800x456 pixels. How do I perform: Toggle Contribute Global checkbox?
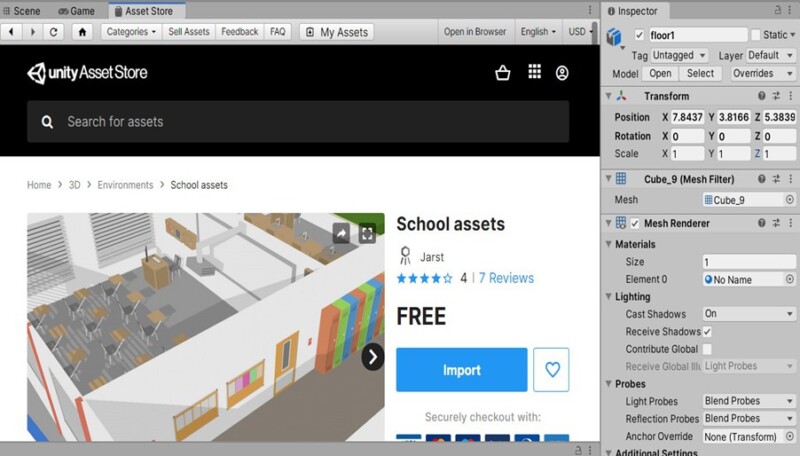coord(707,349)
